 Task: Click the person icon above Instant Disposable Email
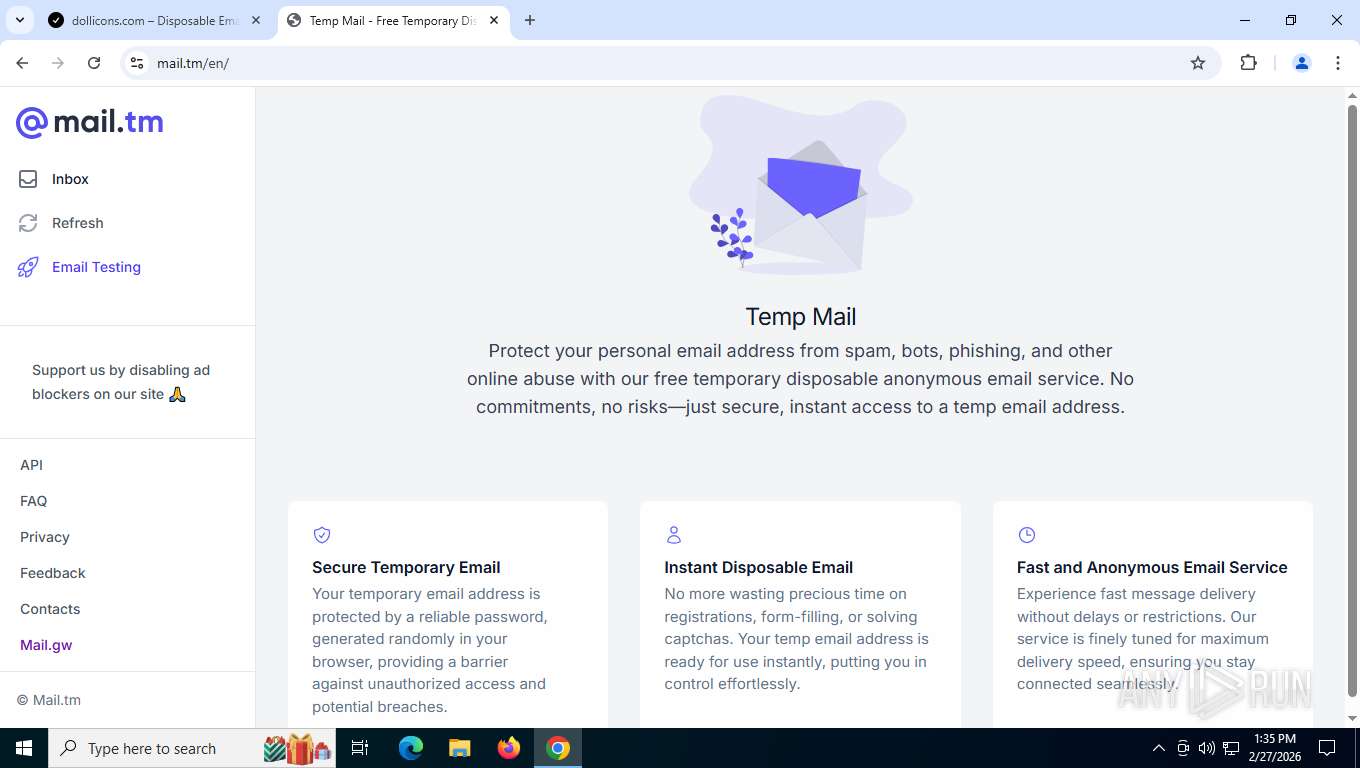pyautogui.click(x=674, y=535)
